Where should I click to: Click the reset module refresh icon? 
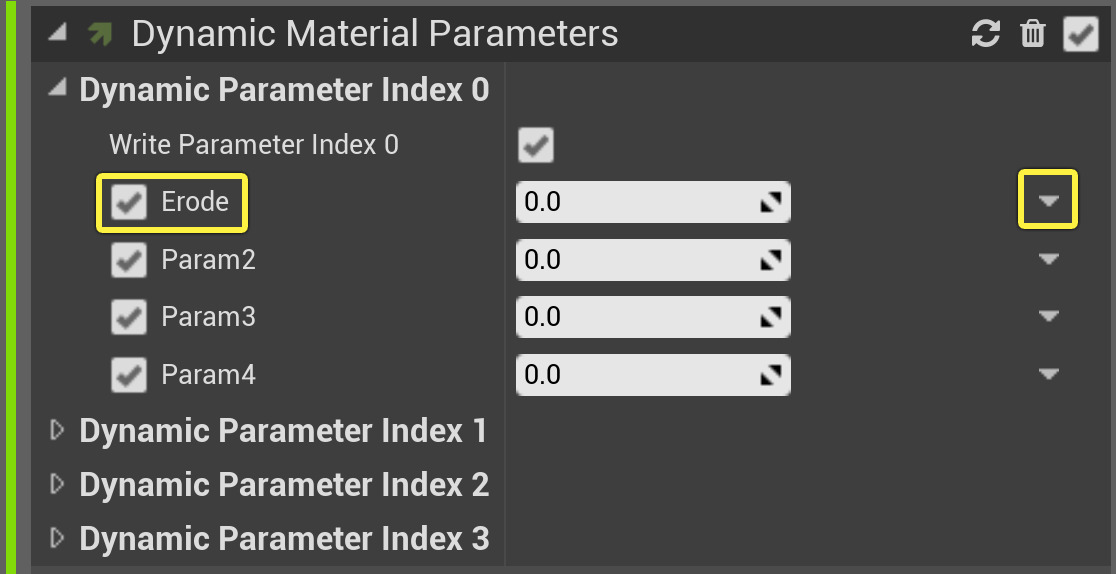click(x=985, y=34)
